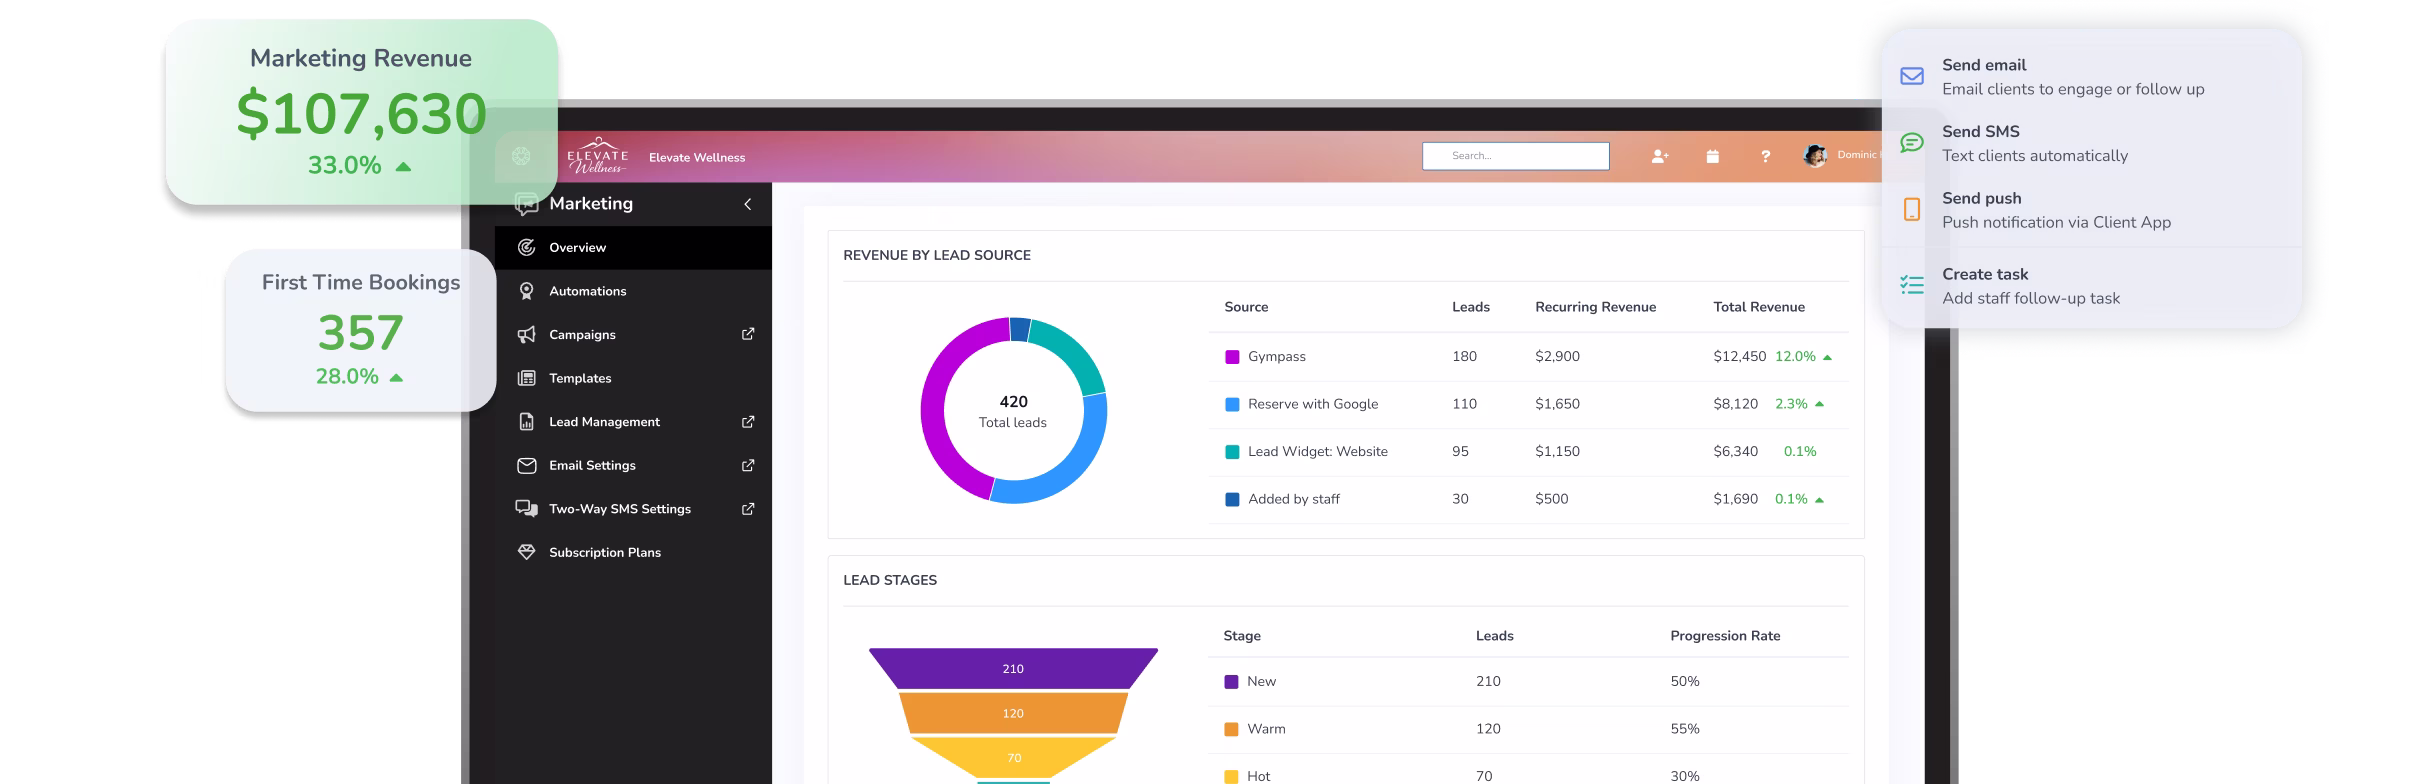Screen dimensions: 2420x784
Task: Click the 420 Total leads donut center
Action: click(x=1013, y=410)
